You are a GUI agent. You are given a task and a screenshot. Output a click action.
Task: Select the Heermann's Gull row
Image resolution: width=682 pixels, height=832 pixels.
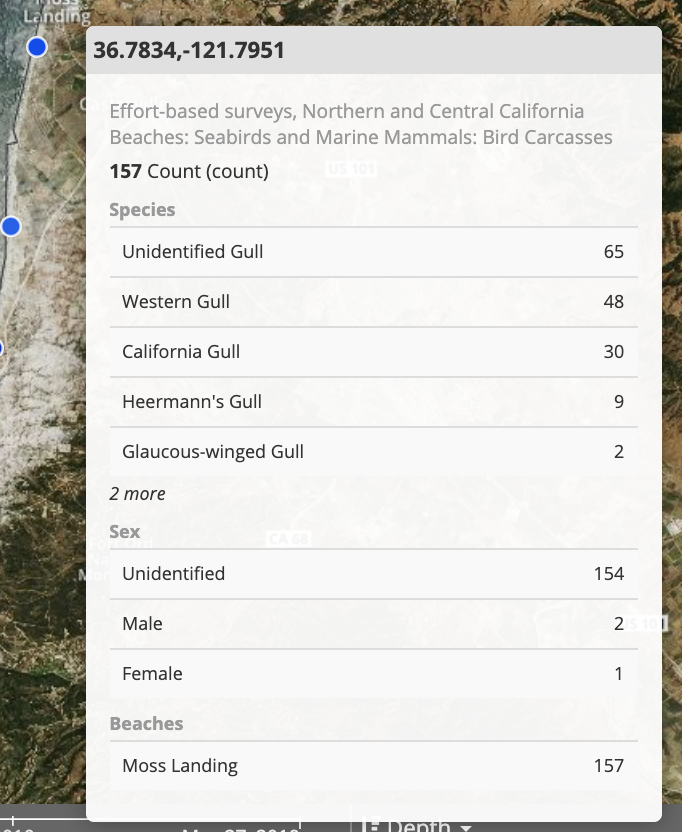click(x=374, y=402)
